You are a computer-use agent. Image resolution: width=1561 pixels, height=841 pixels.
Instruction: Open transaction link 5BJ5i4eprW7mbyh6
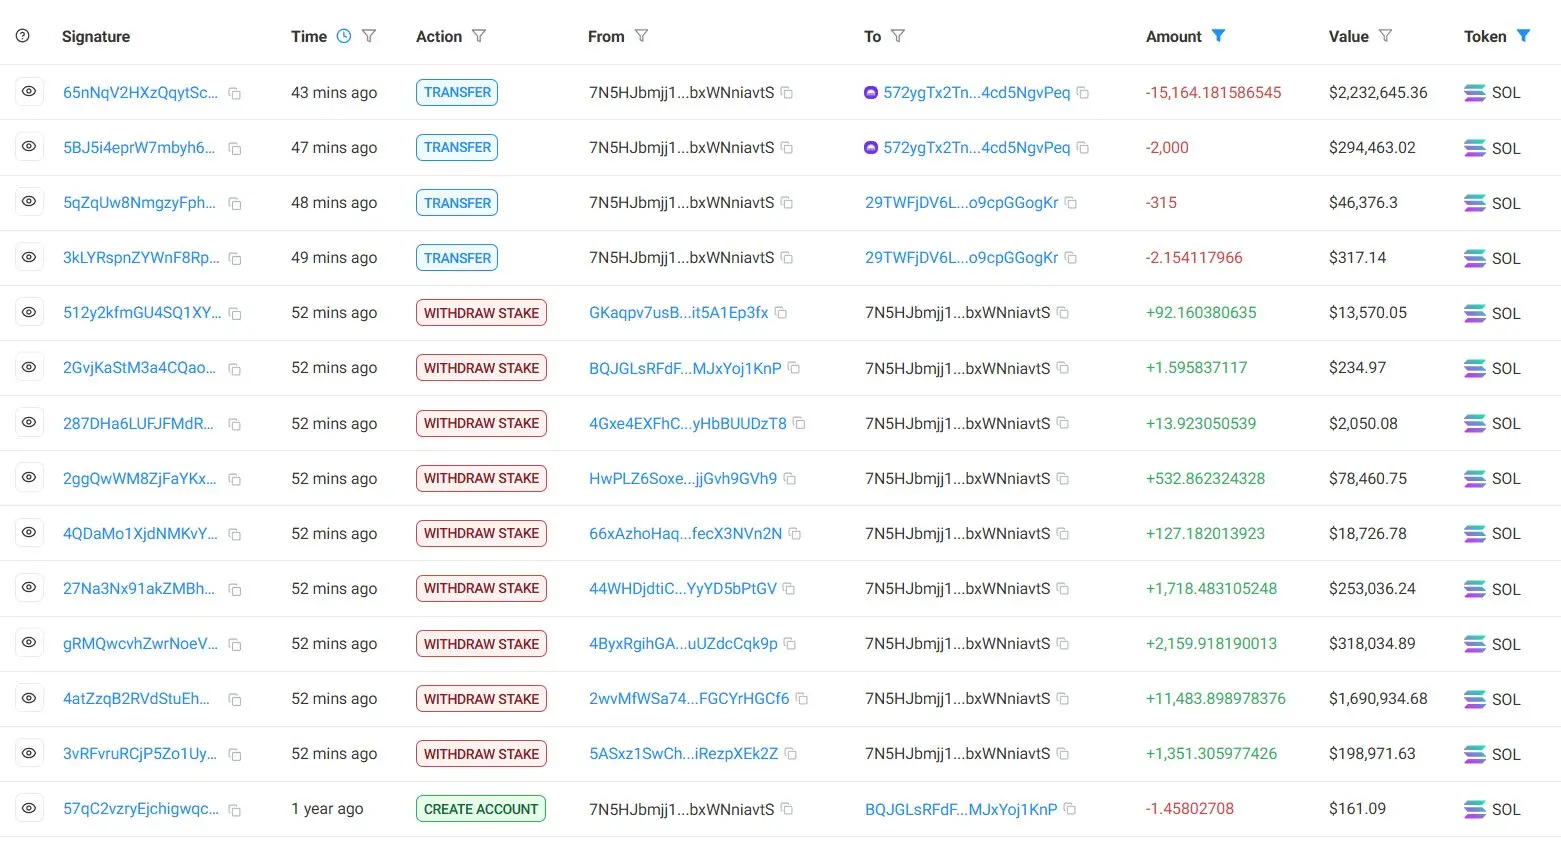139,148
